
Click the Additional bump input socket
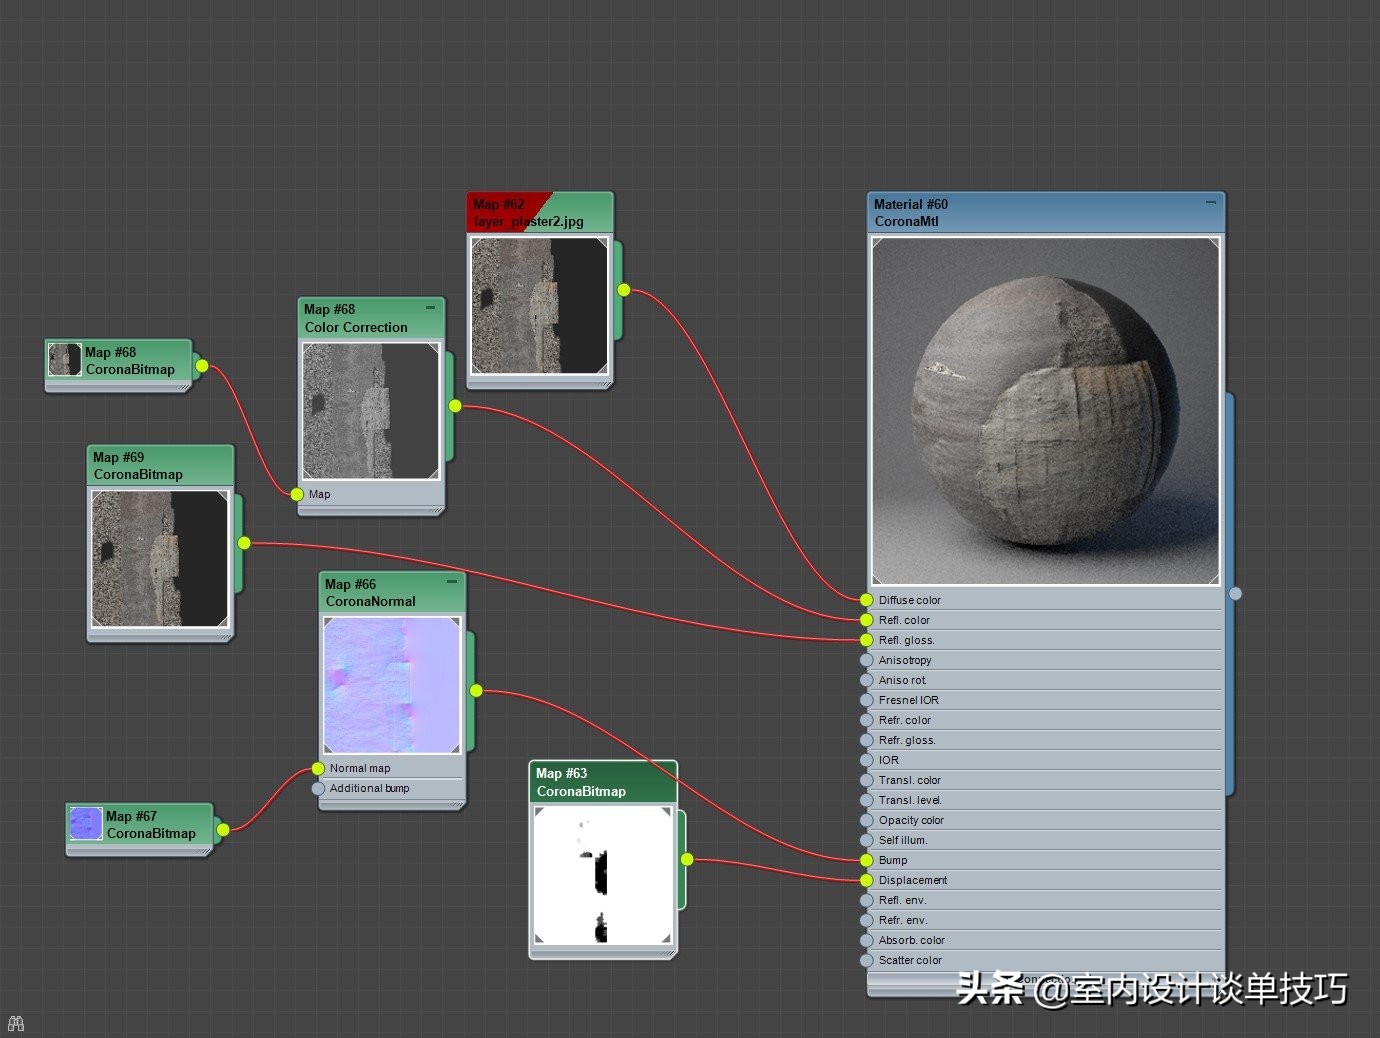[x=318, y=788]
